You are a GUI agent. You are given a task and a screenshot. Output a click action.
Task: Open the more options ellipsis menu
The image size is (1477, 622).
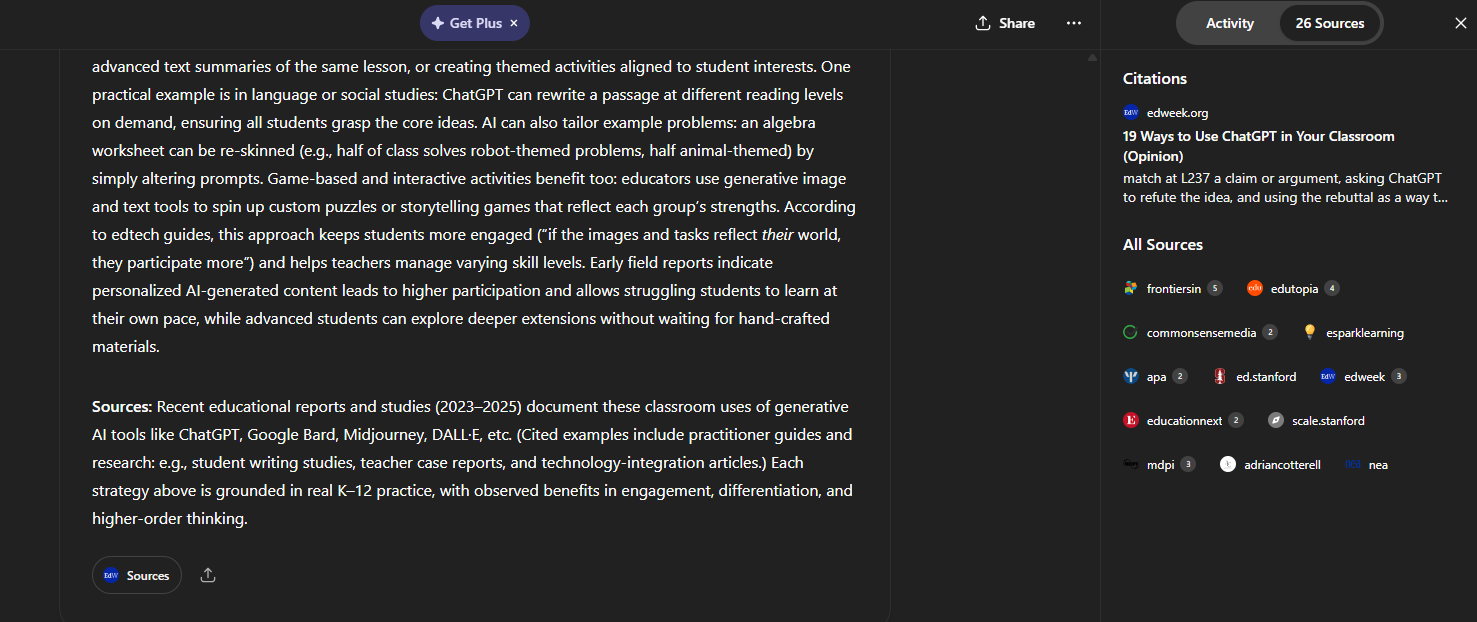click(x=1073, y=23)
